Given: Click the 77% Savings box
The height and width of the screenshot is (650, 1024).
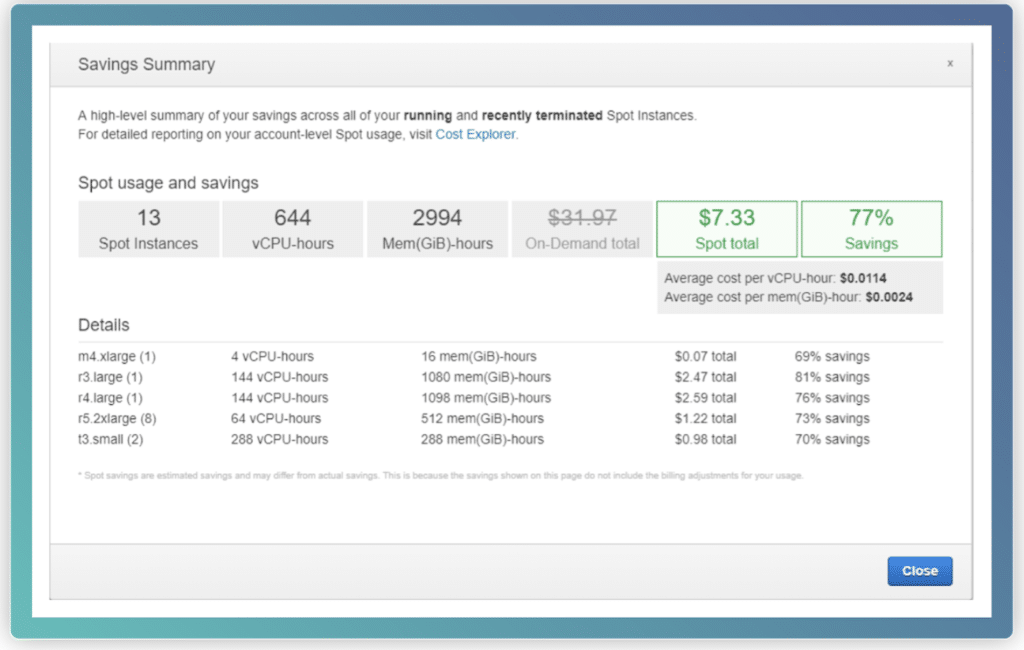Looking at the screenshot, I should (x=871, y=229).
